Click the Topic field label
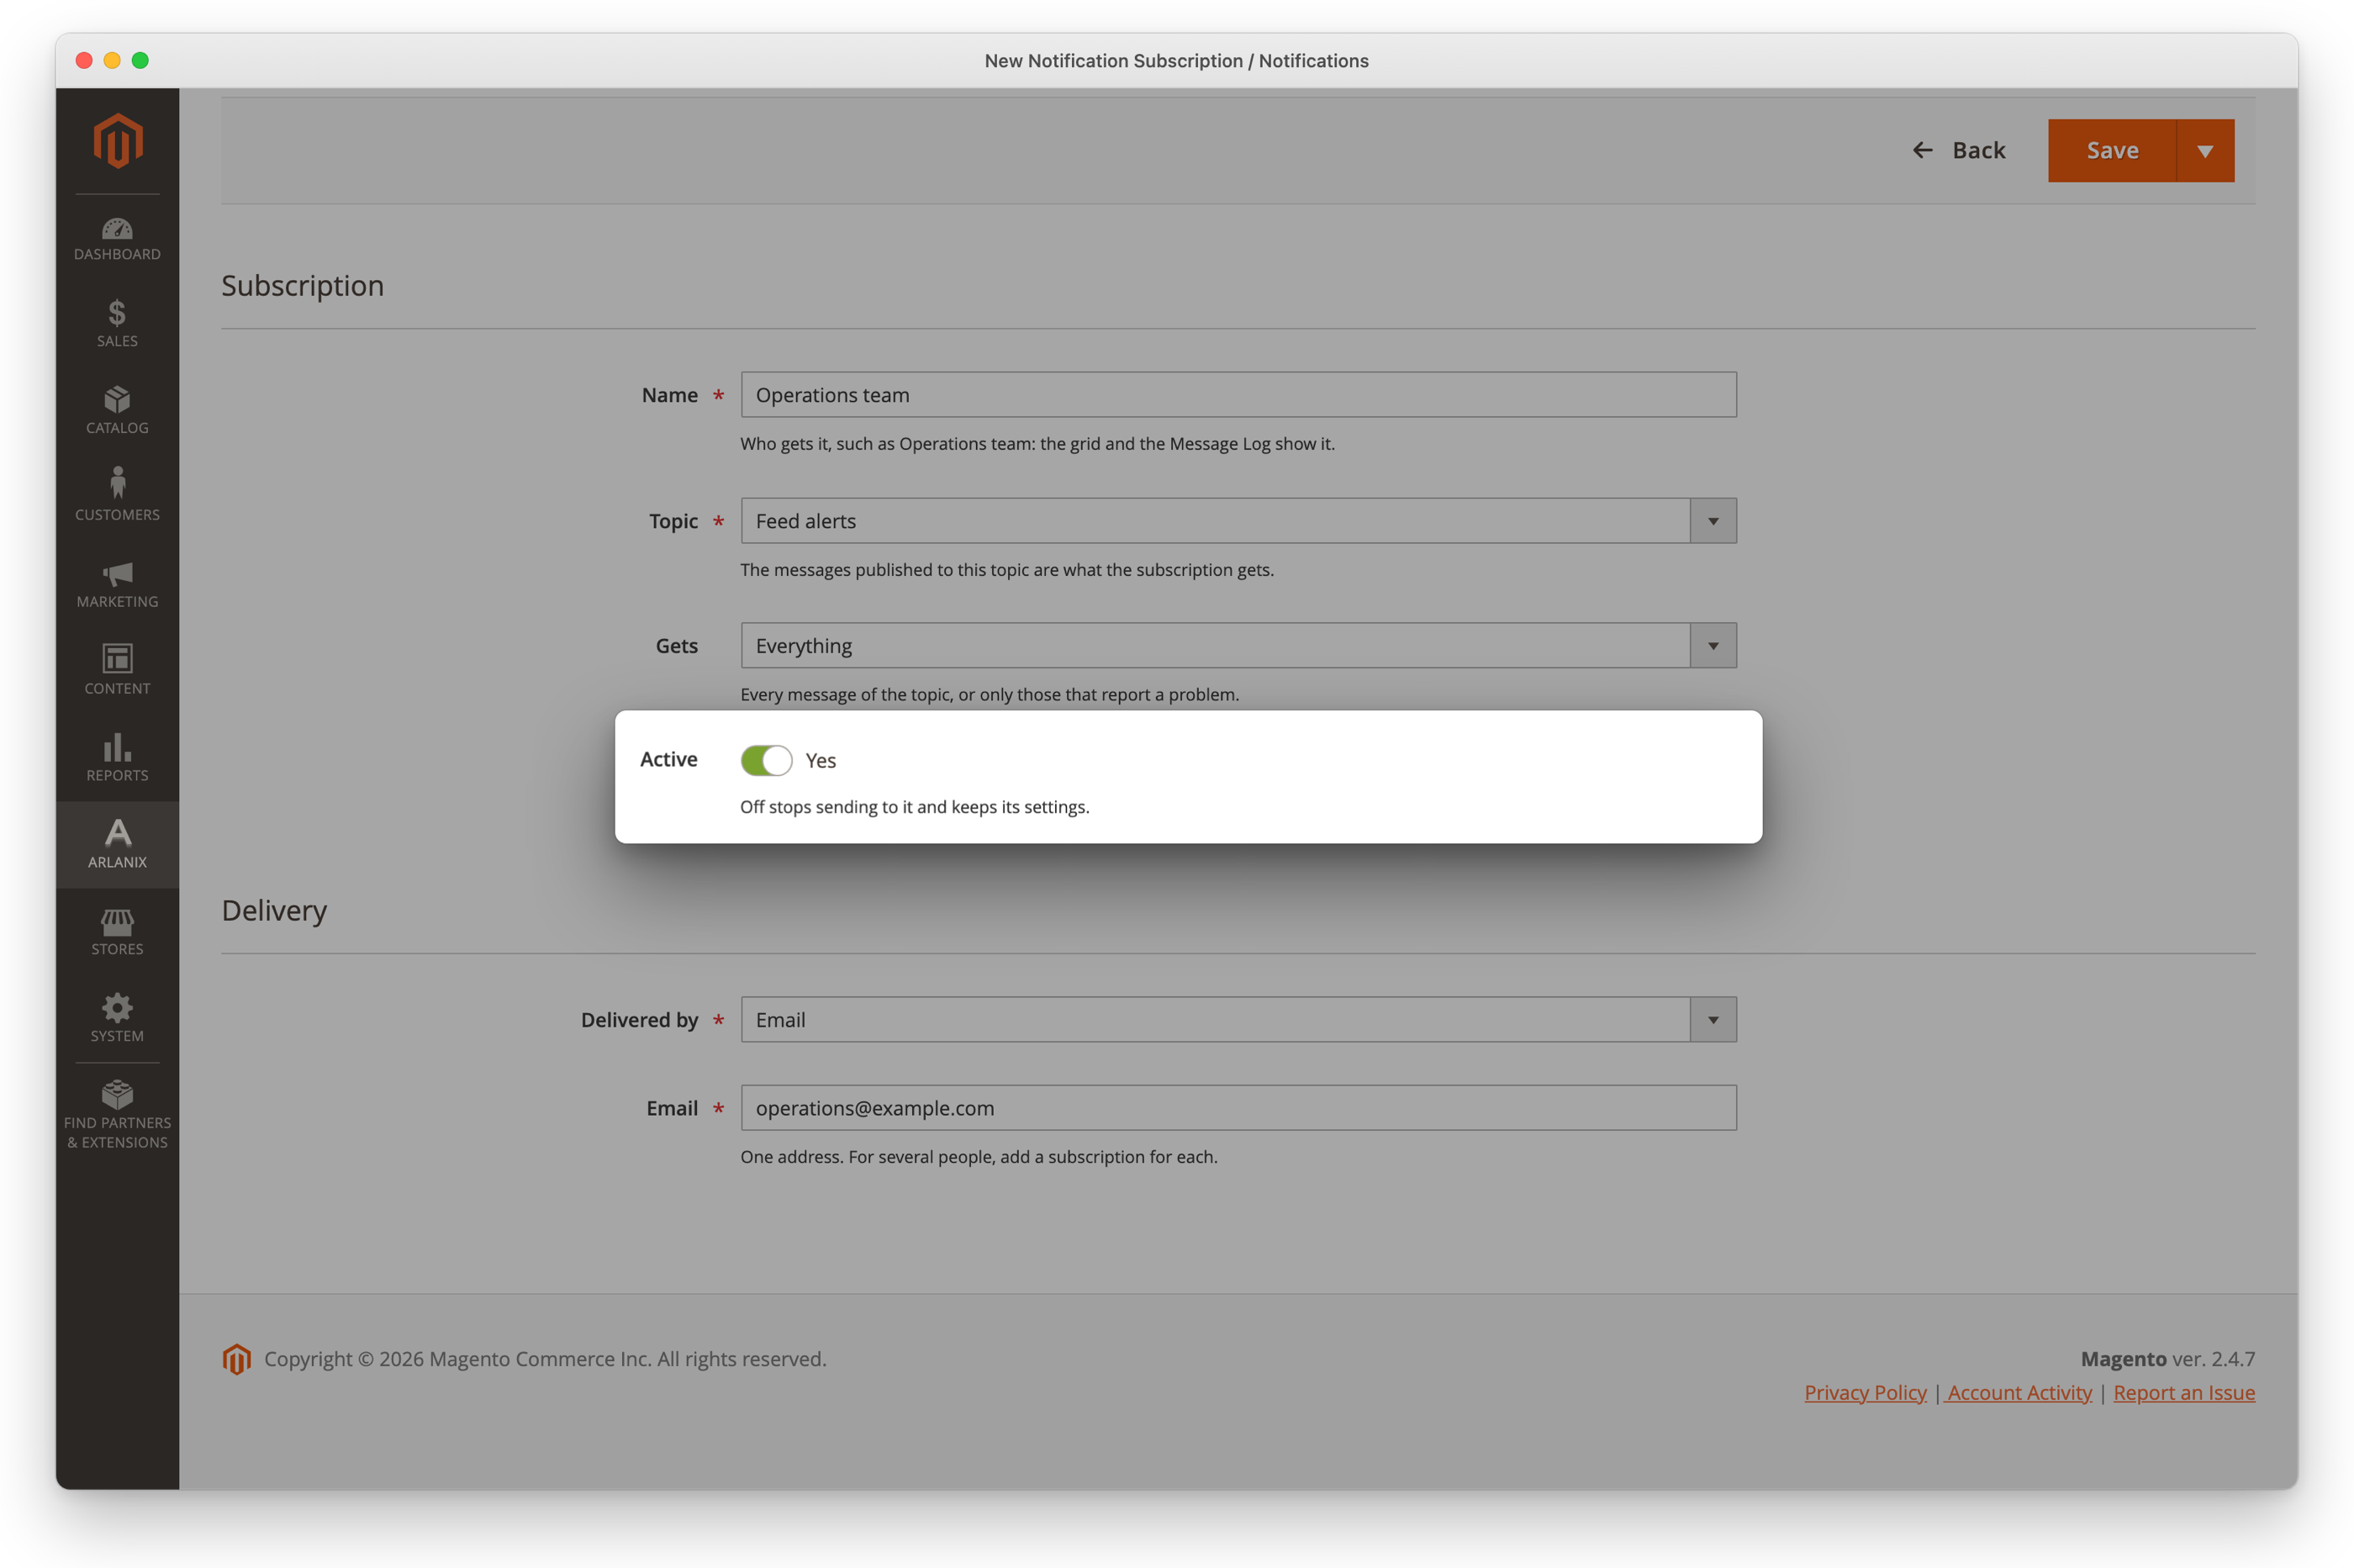2354x1568 pixels. pyautogui.click(x=673, y=521)
